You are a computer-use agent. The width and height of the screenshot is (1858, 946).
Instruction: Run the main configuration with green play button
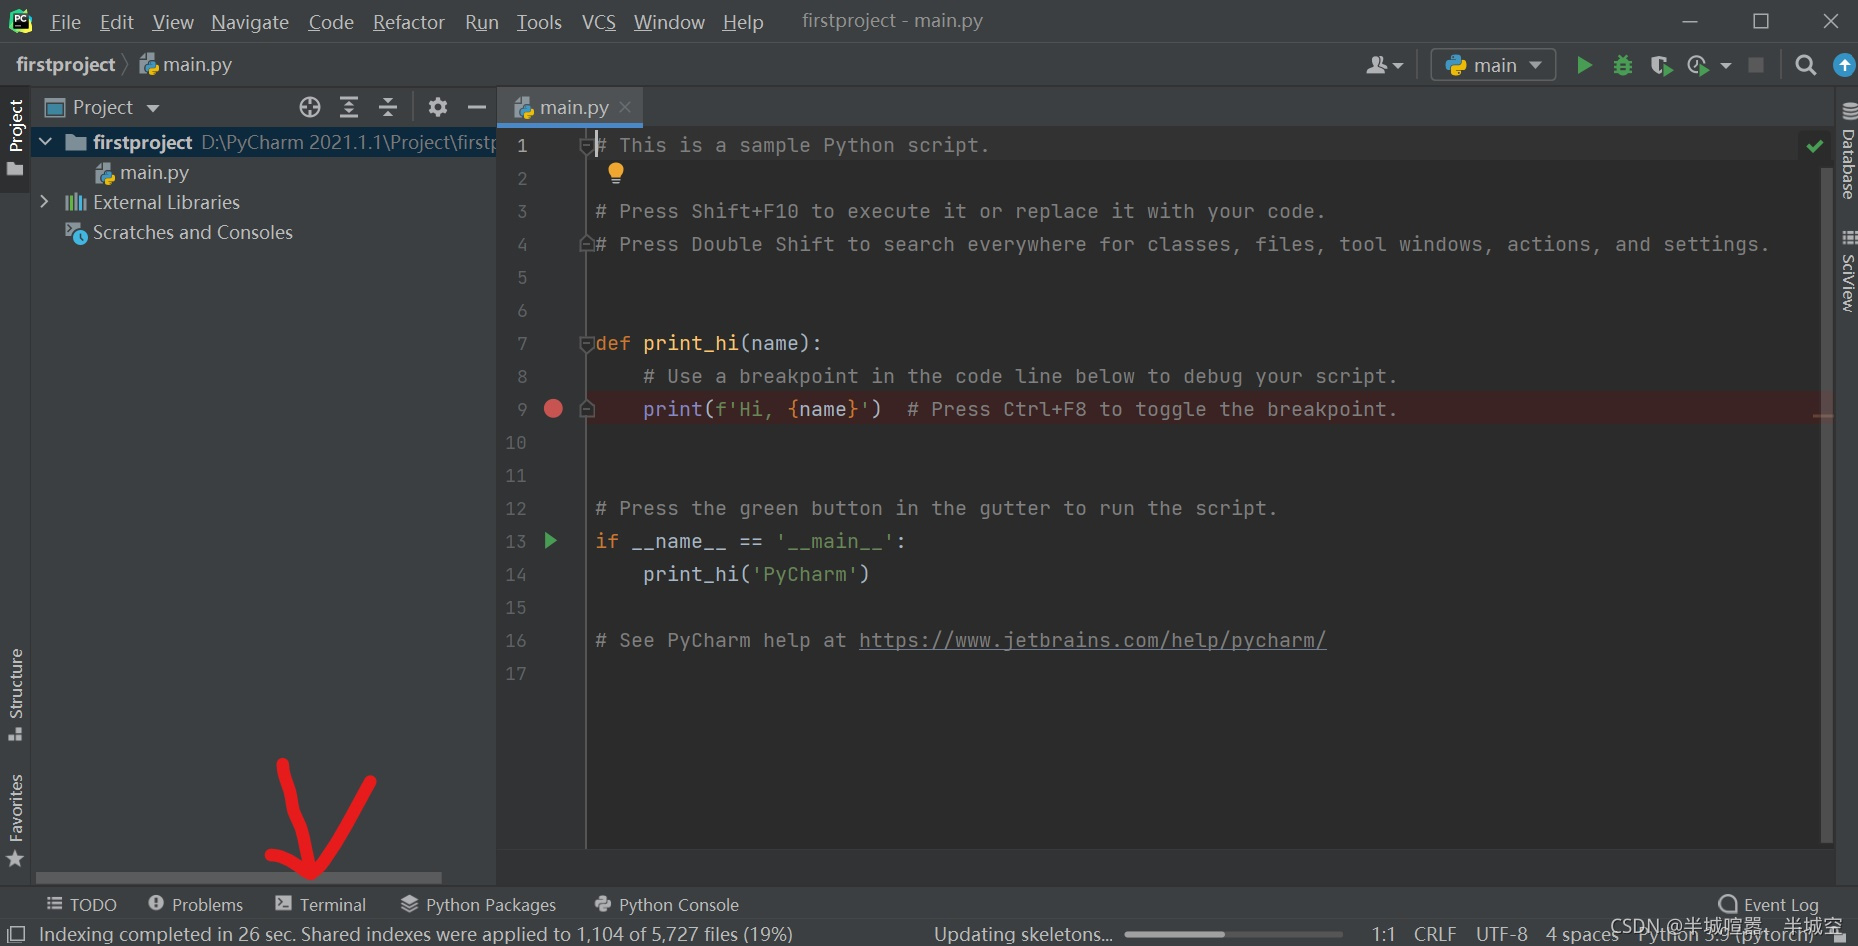[1584, 65]
